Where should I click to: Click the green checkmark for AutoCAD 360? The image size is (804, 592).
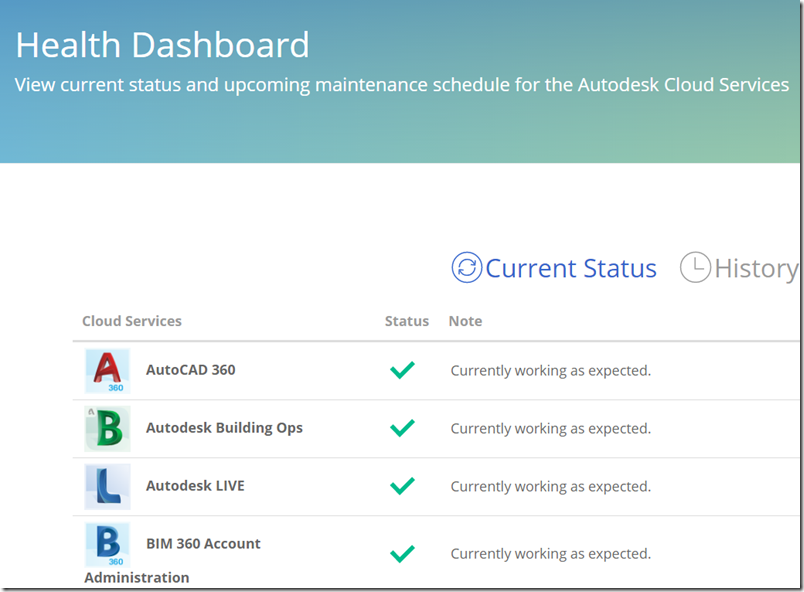click(403, 370)
